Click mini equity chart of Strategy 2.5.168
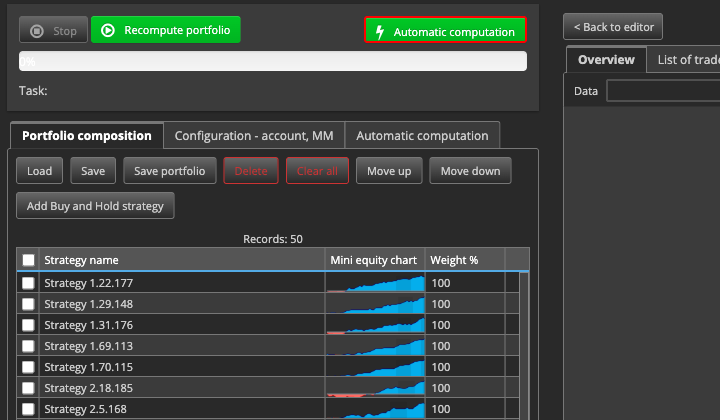The height and width of the screenshot is (420, 720). click(x=375, y=409)
